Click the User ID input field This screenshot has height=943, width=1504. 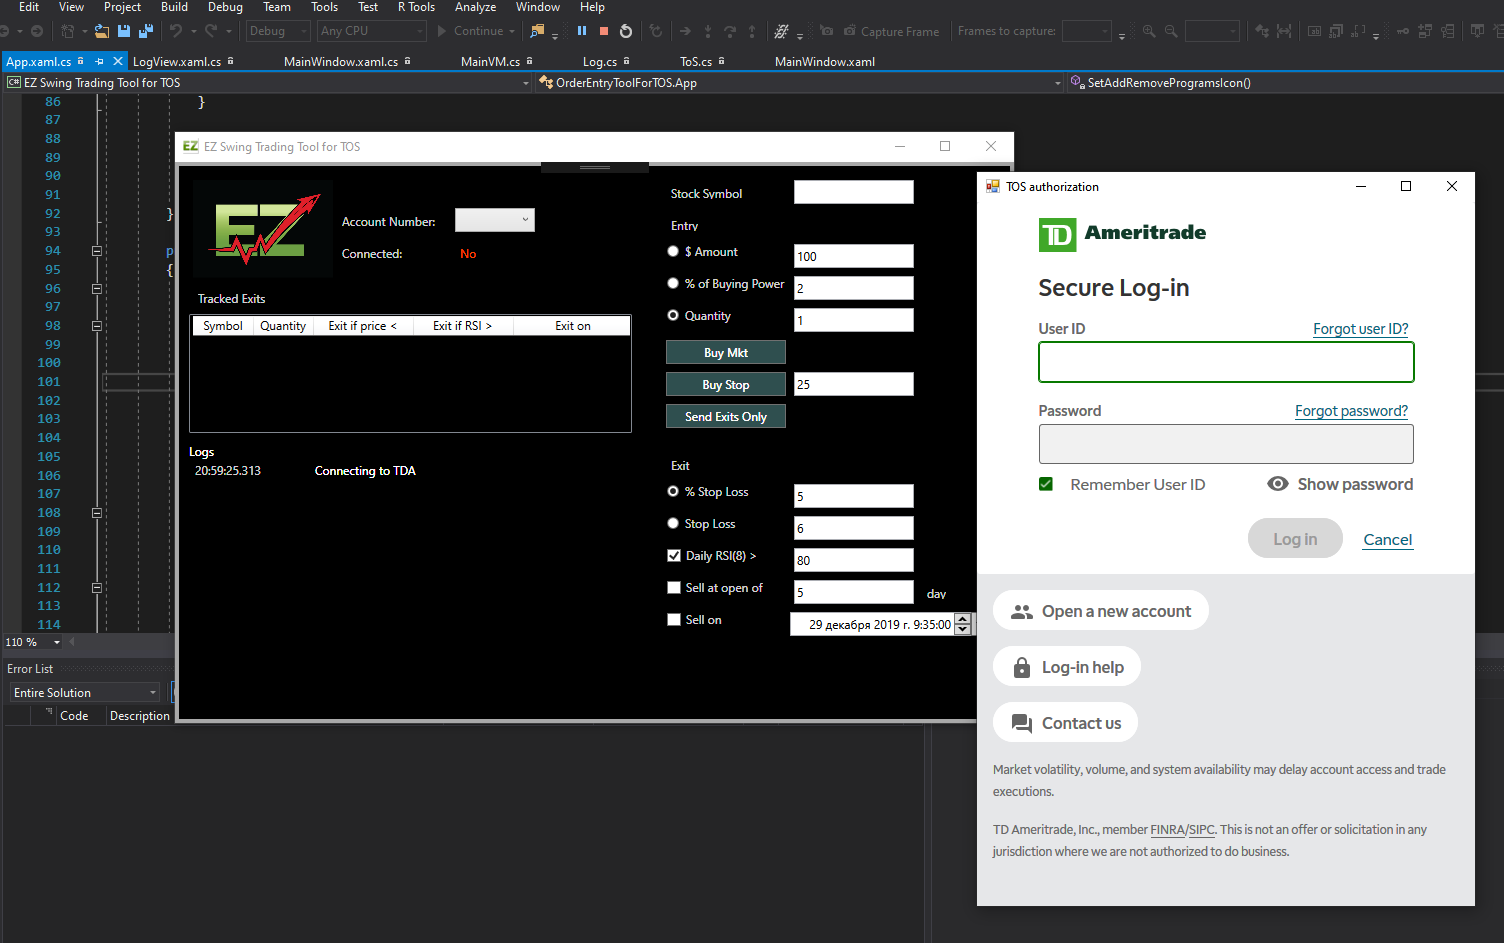pyautogui.click(x=1226, y=362)
